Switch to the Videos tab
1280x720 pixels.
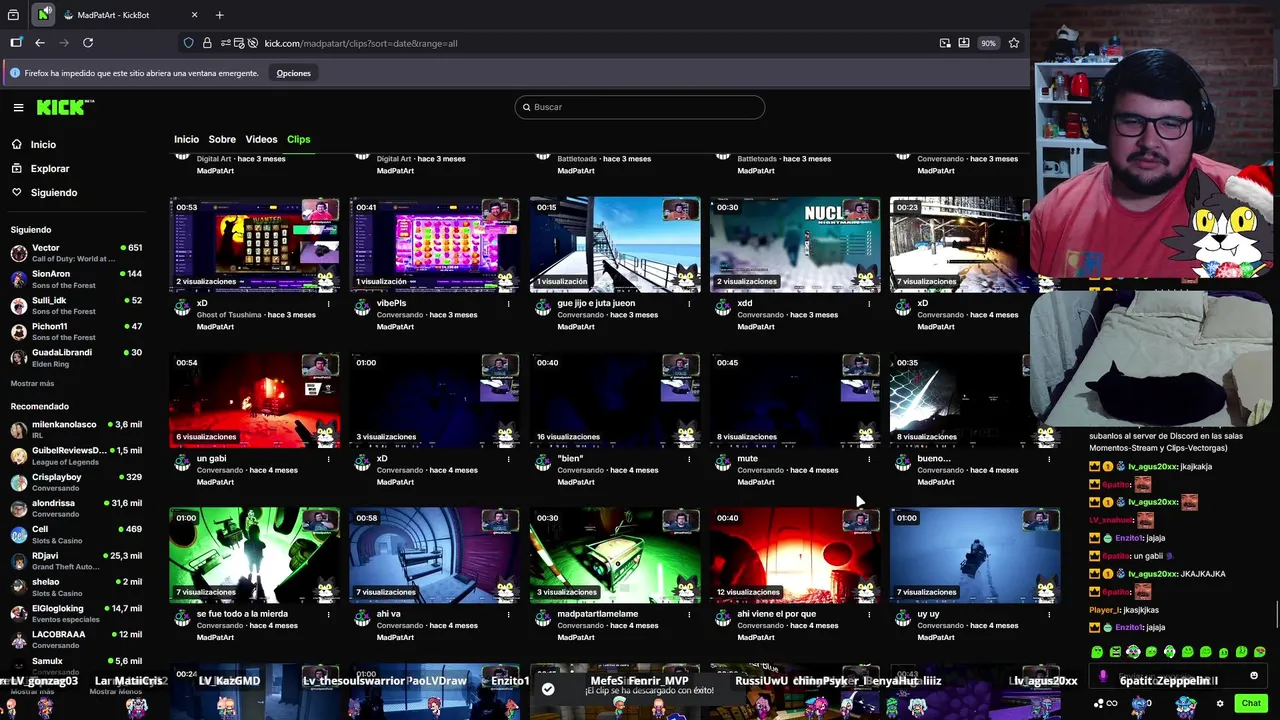(261, 139)
